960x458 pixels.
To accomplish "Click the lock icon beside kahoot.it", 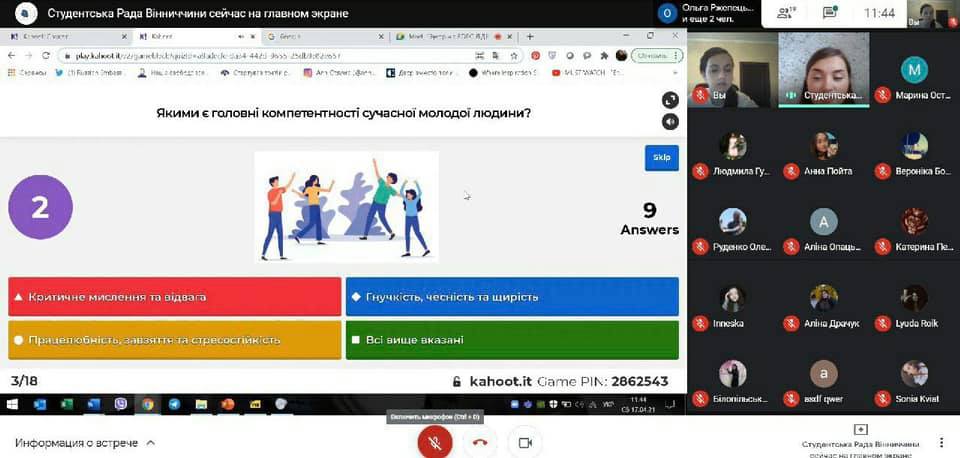I will pos(456,382).
